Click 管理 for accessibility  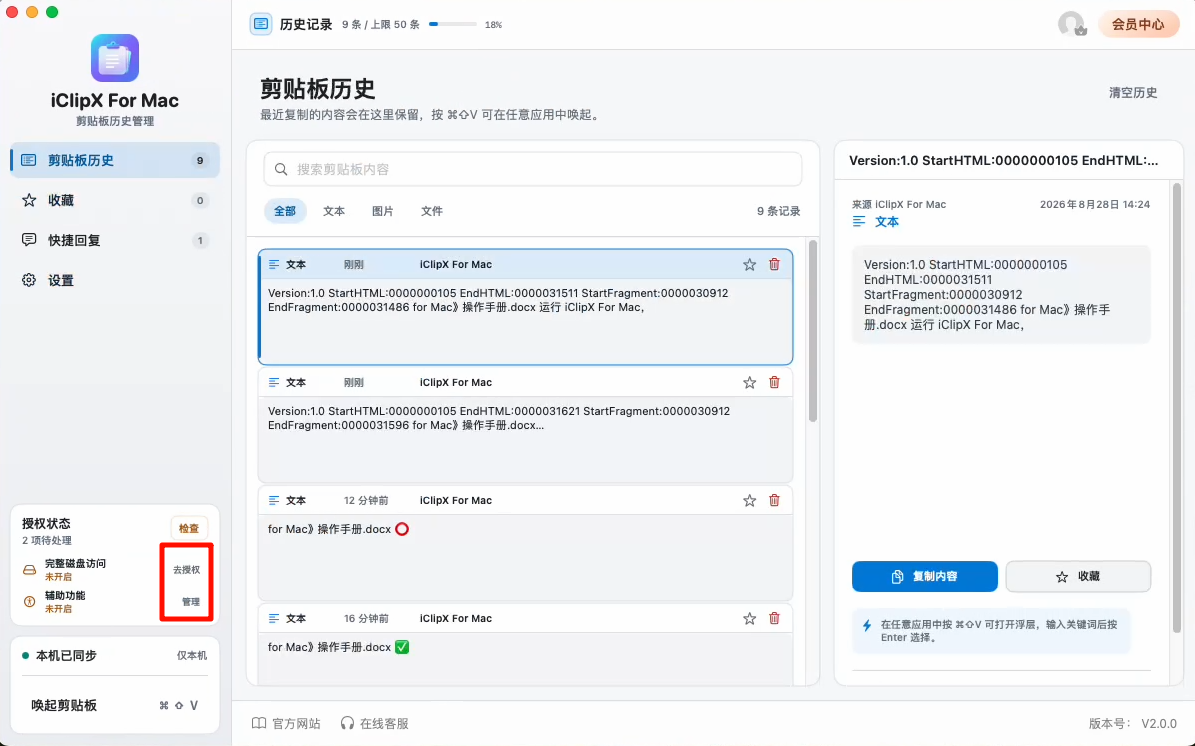191,601
